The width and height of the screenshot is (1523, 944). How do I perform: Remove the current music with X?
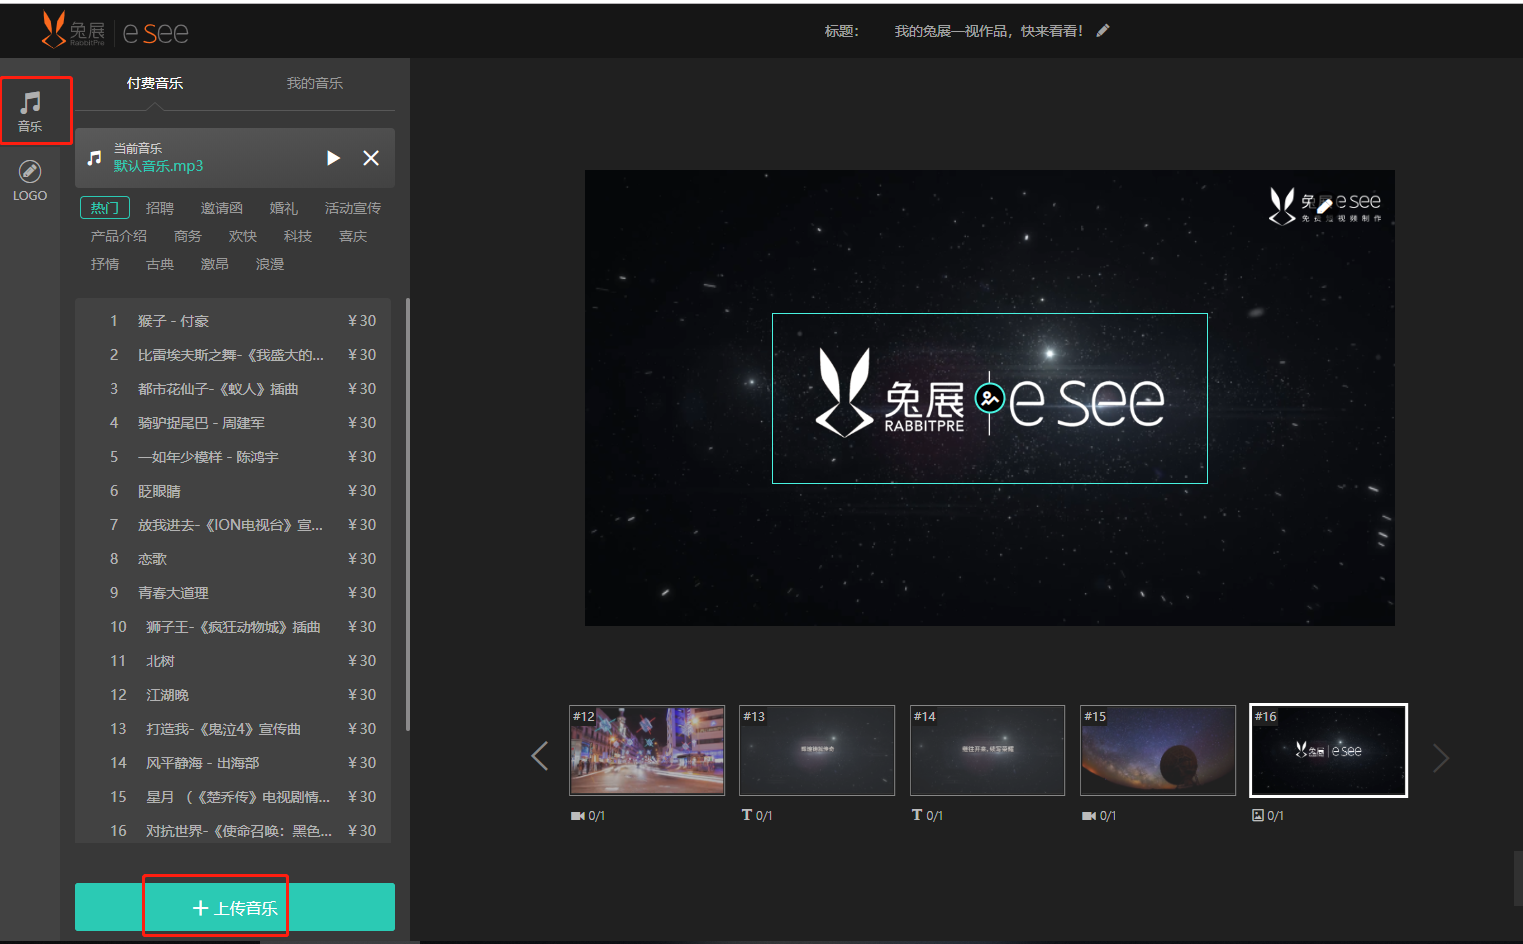371,158
